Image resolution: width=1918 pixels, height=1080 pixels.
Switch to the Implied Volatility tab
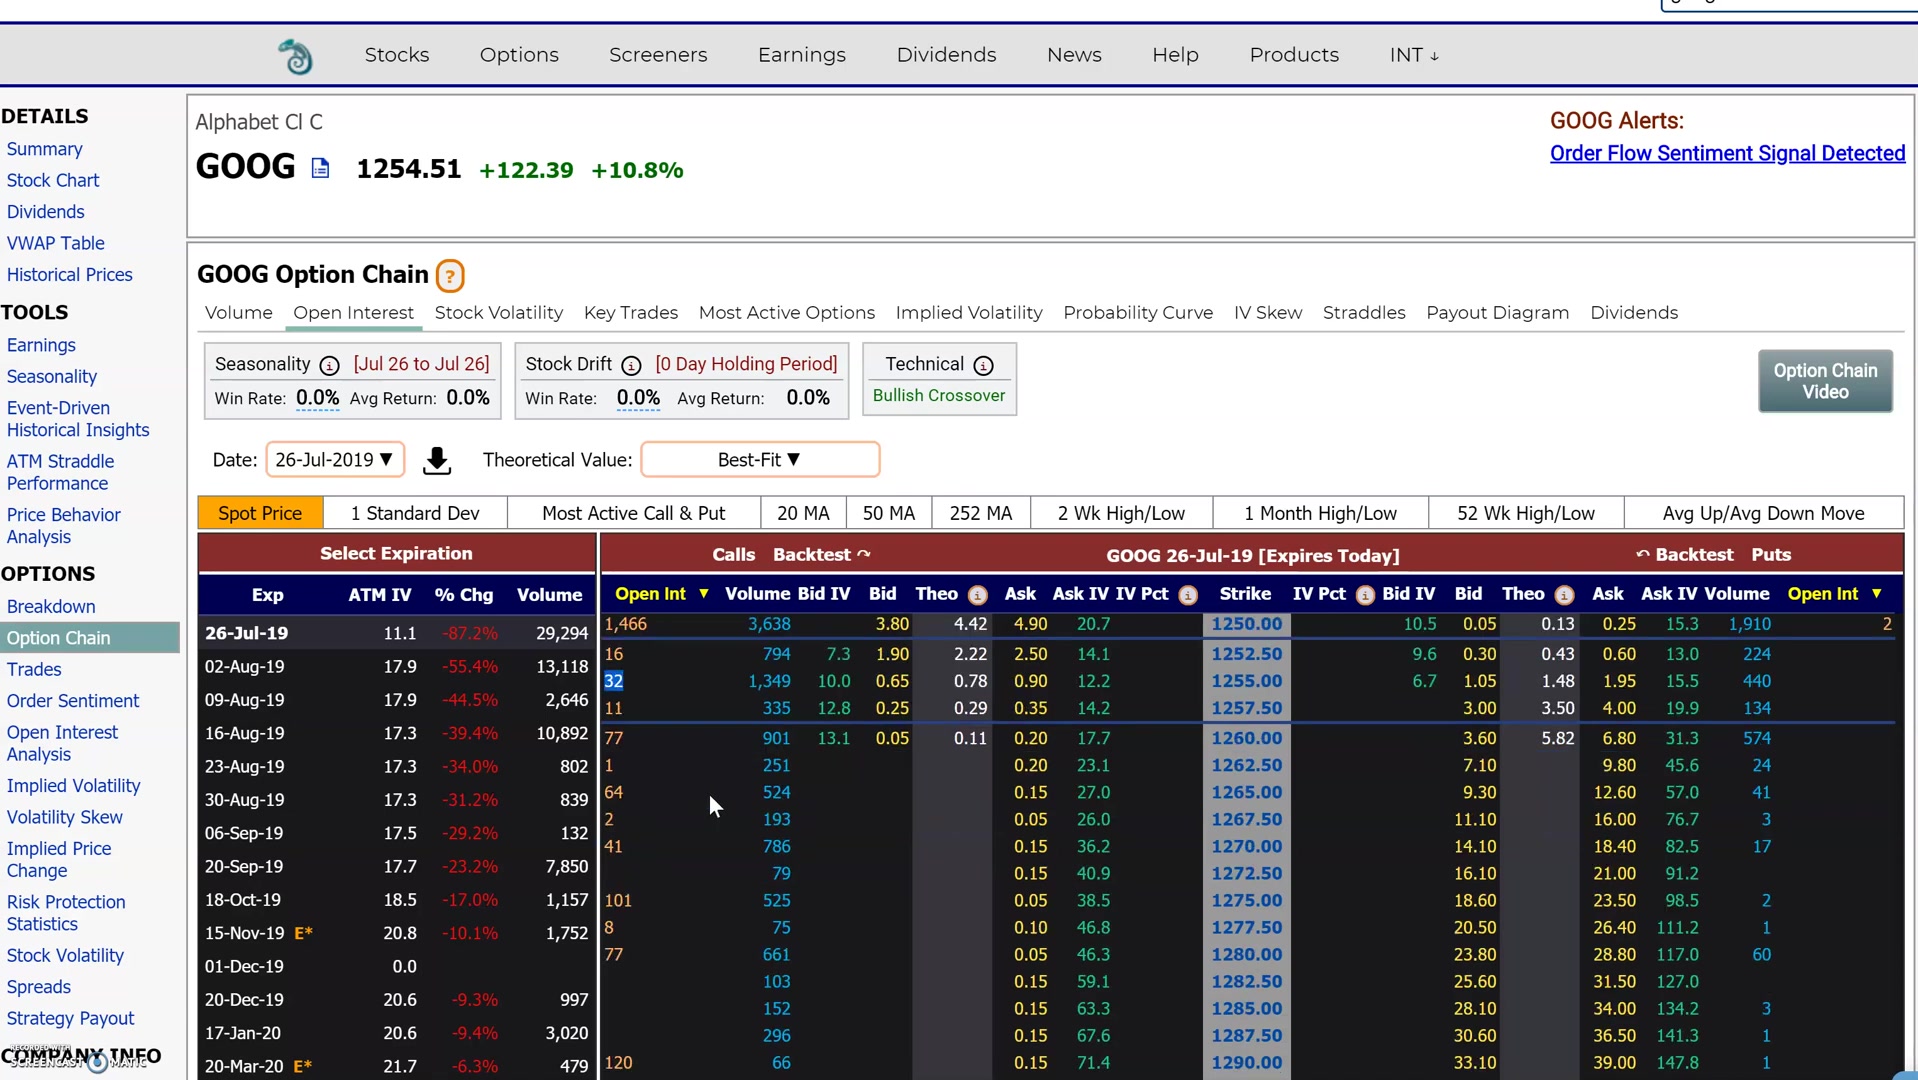coord(967,313)
